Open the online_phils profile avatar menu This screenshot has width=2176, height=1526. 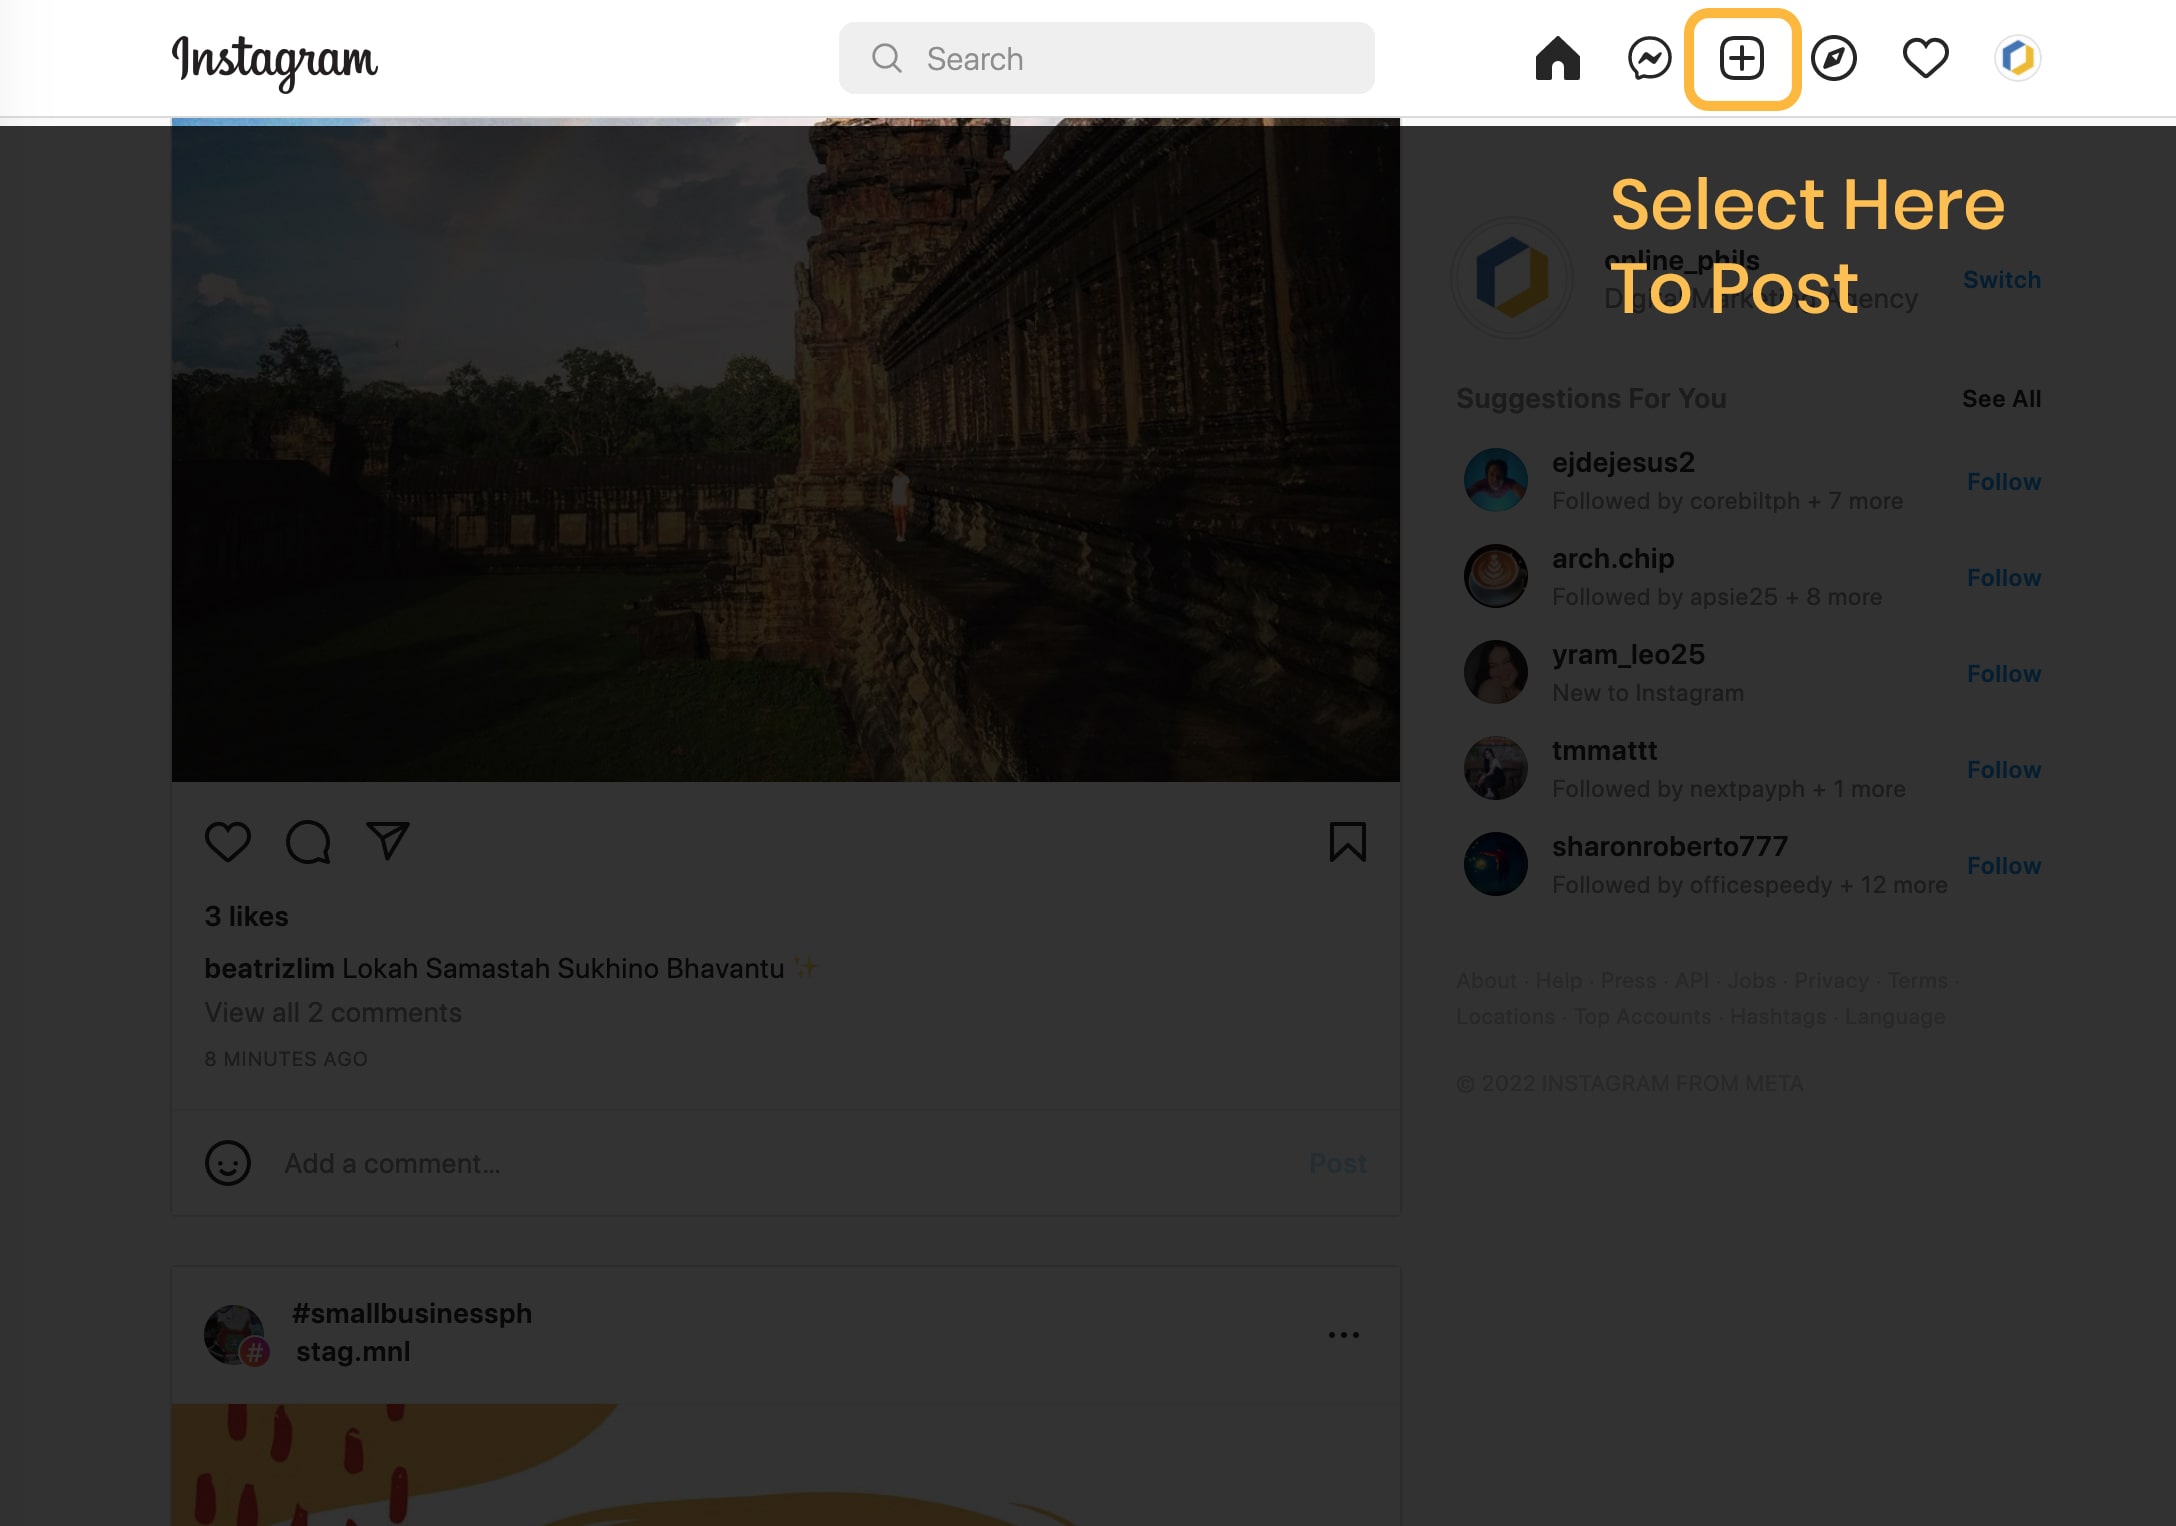2018,58
